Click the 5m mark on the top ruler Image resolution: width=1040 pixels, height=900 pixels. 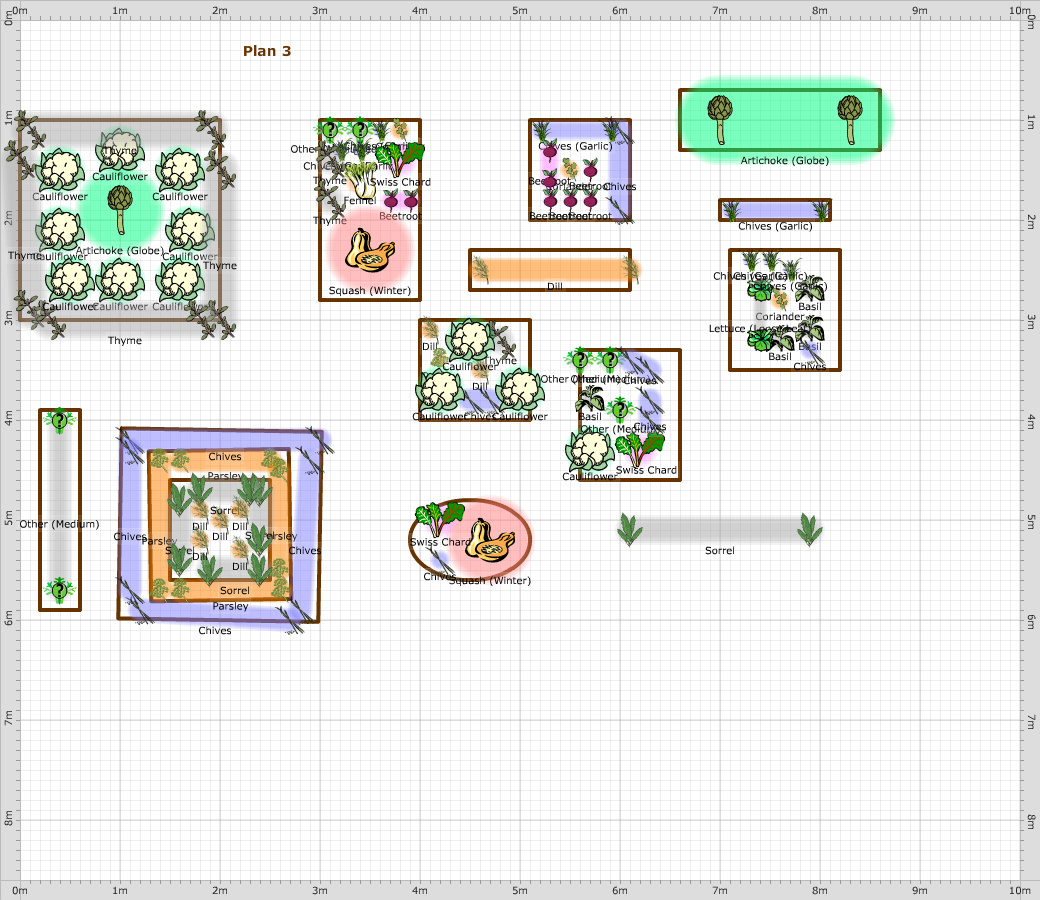(519, 8)
